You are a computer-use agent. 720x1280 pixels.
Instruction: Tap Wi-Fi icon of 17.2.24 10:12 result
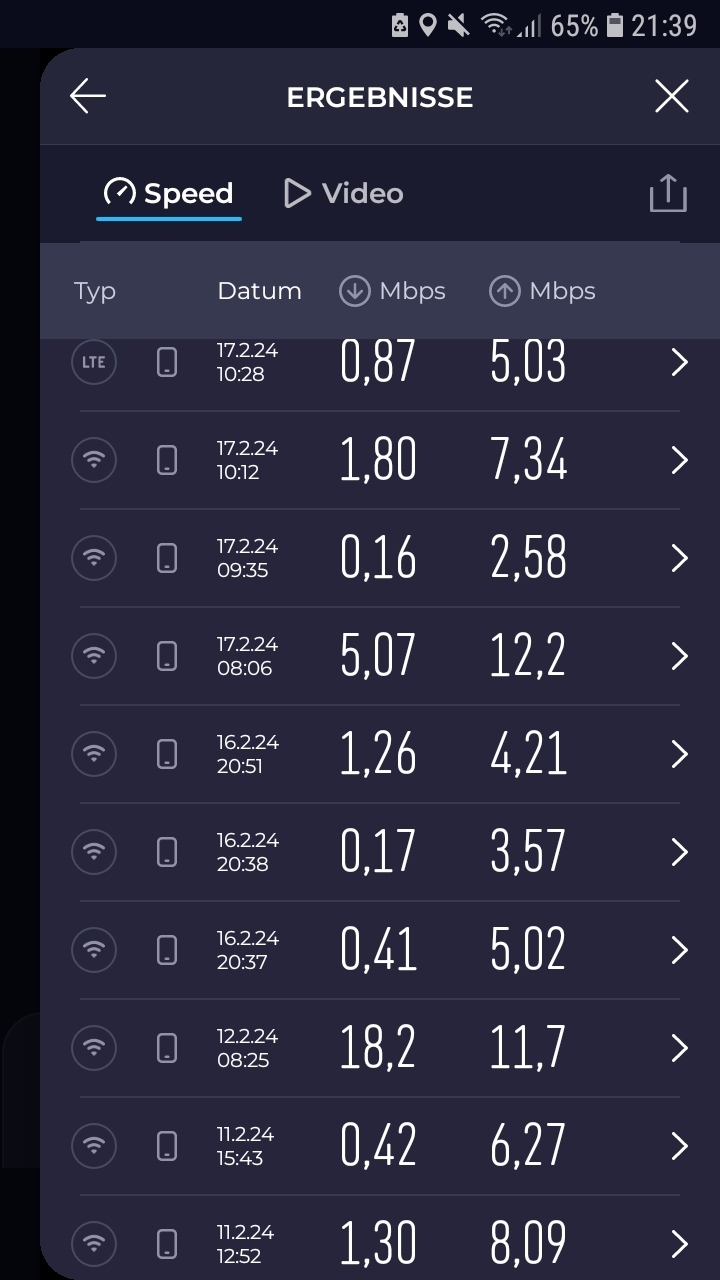pos(94,460)
